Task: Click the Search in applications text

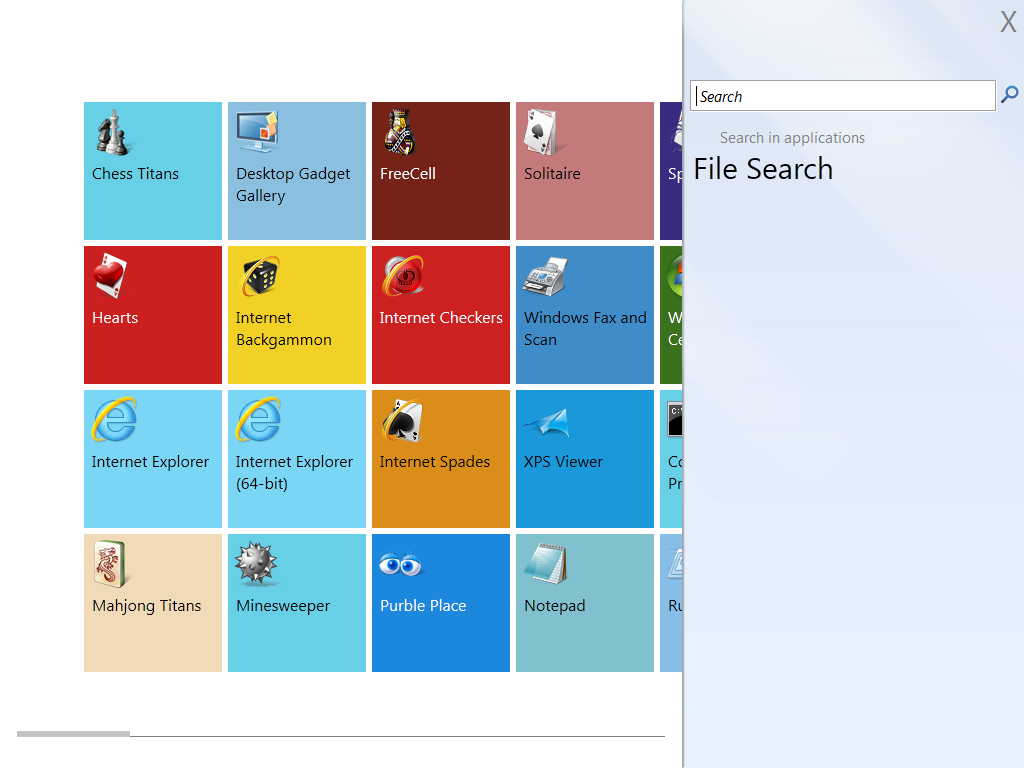Action: (x=792, y=138)
